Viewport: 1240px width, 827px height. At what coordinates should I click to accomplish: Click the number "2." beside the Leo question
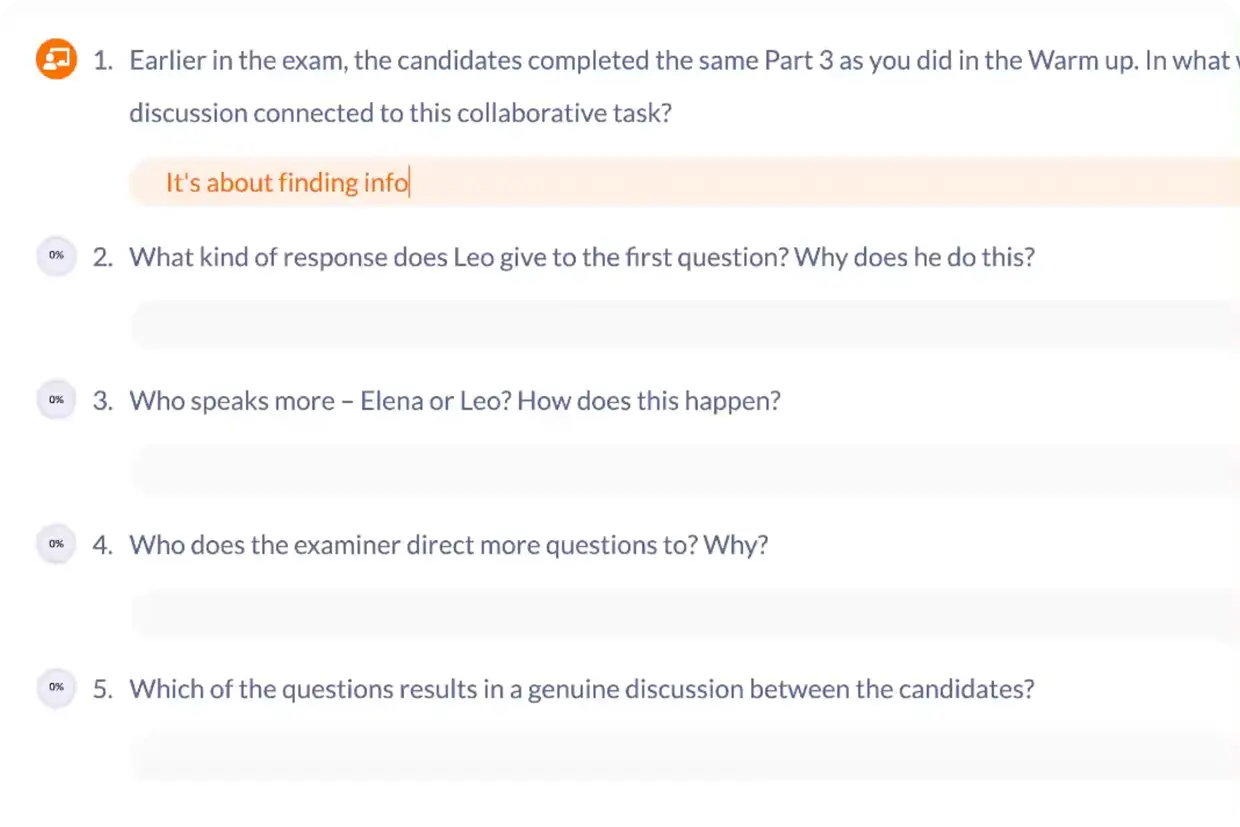(103, 257)
